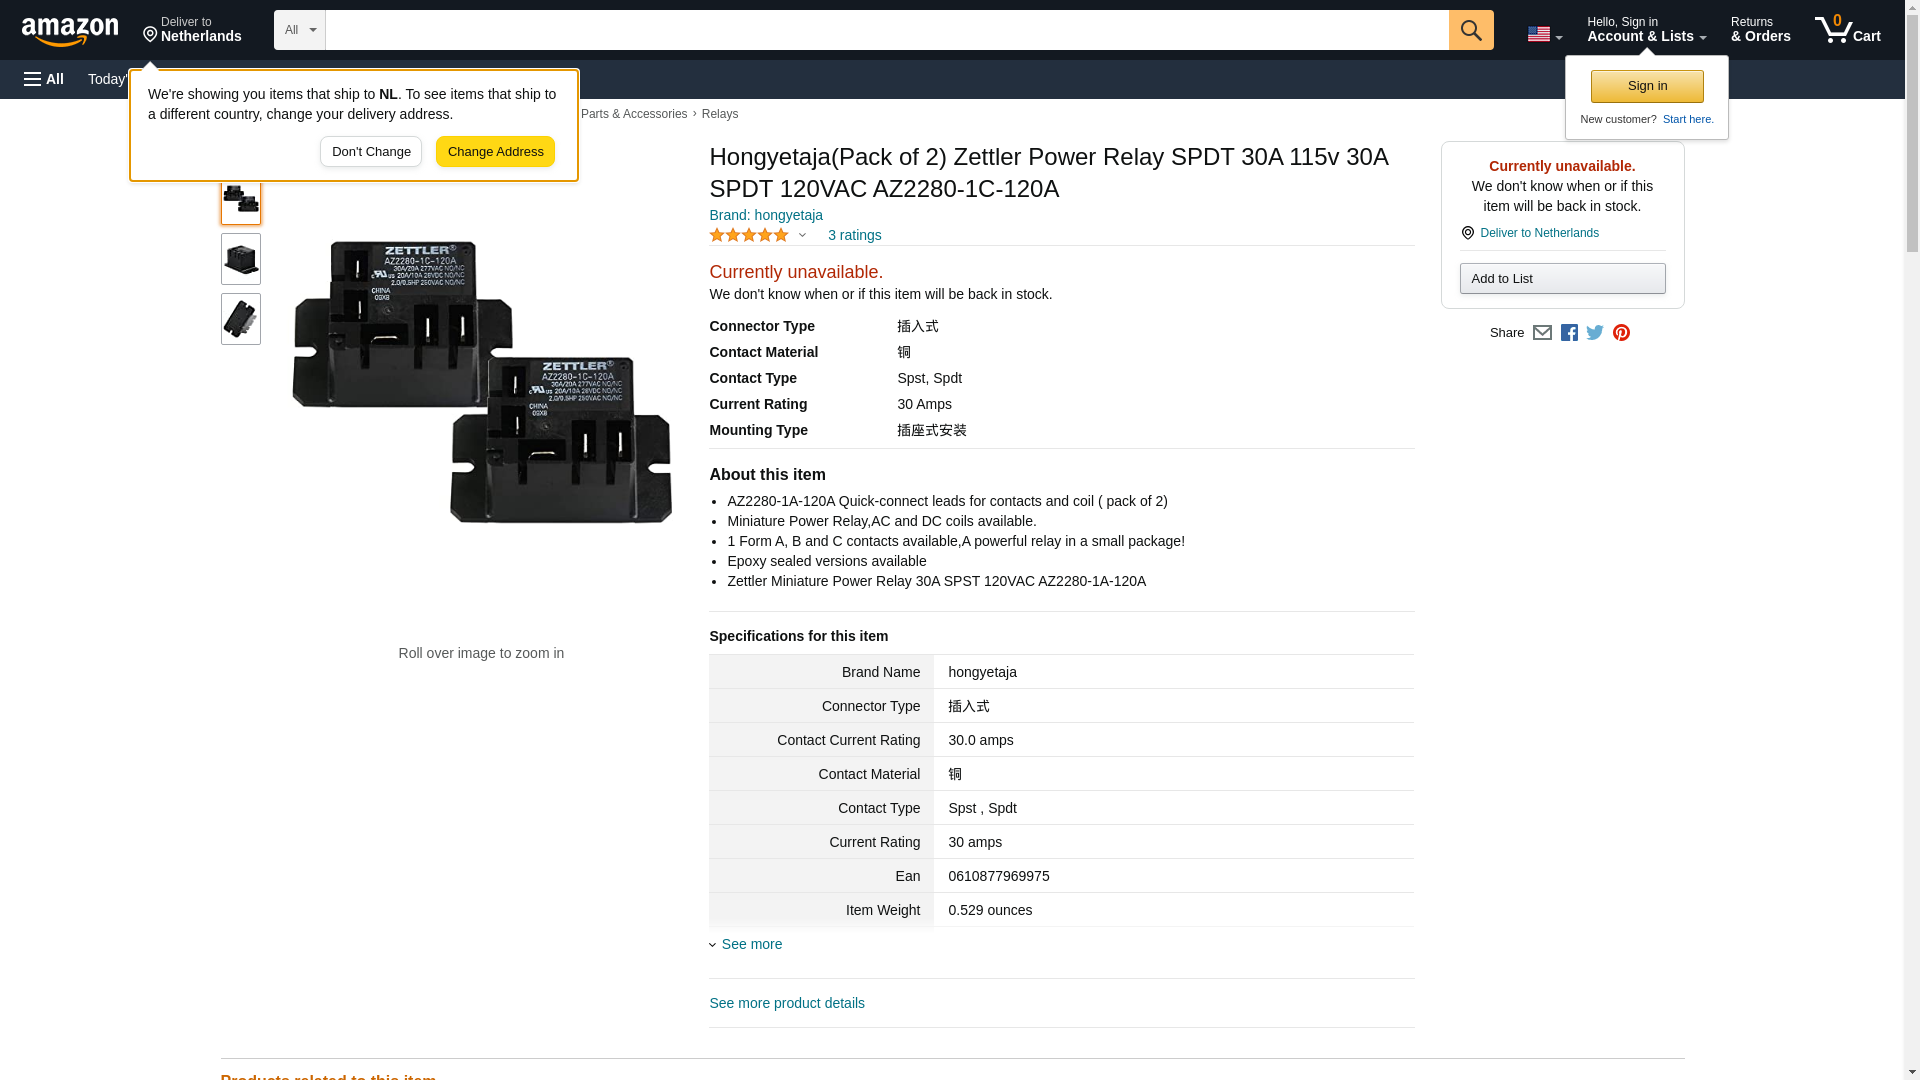
Task: Click the Amazon logo
Action: pyautogui.click(x=70, y=30)
